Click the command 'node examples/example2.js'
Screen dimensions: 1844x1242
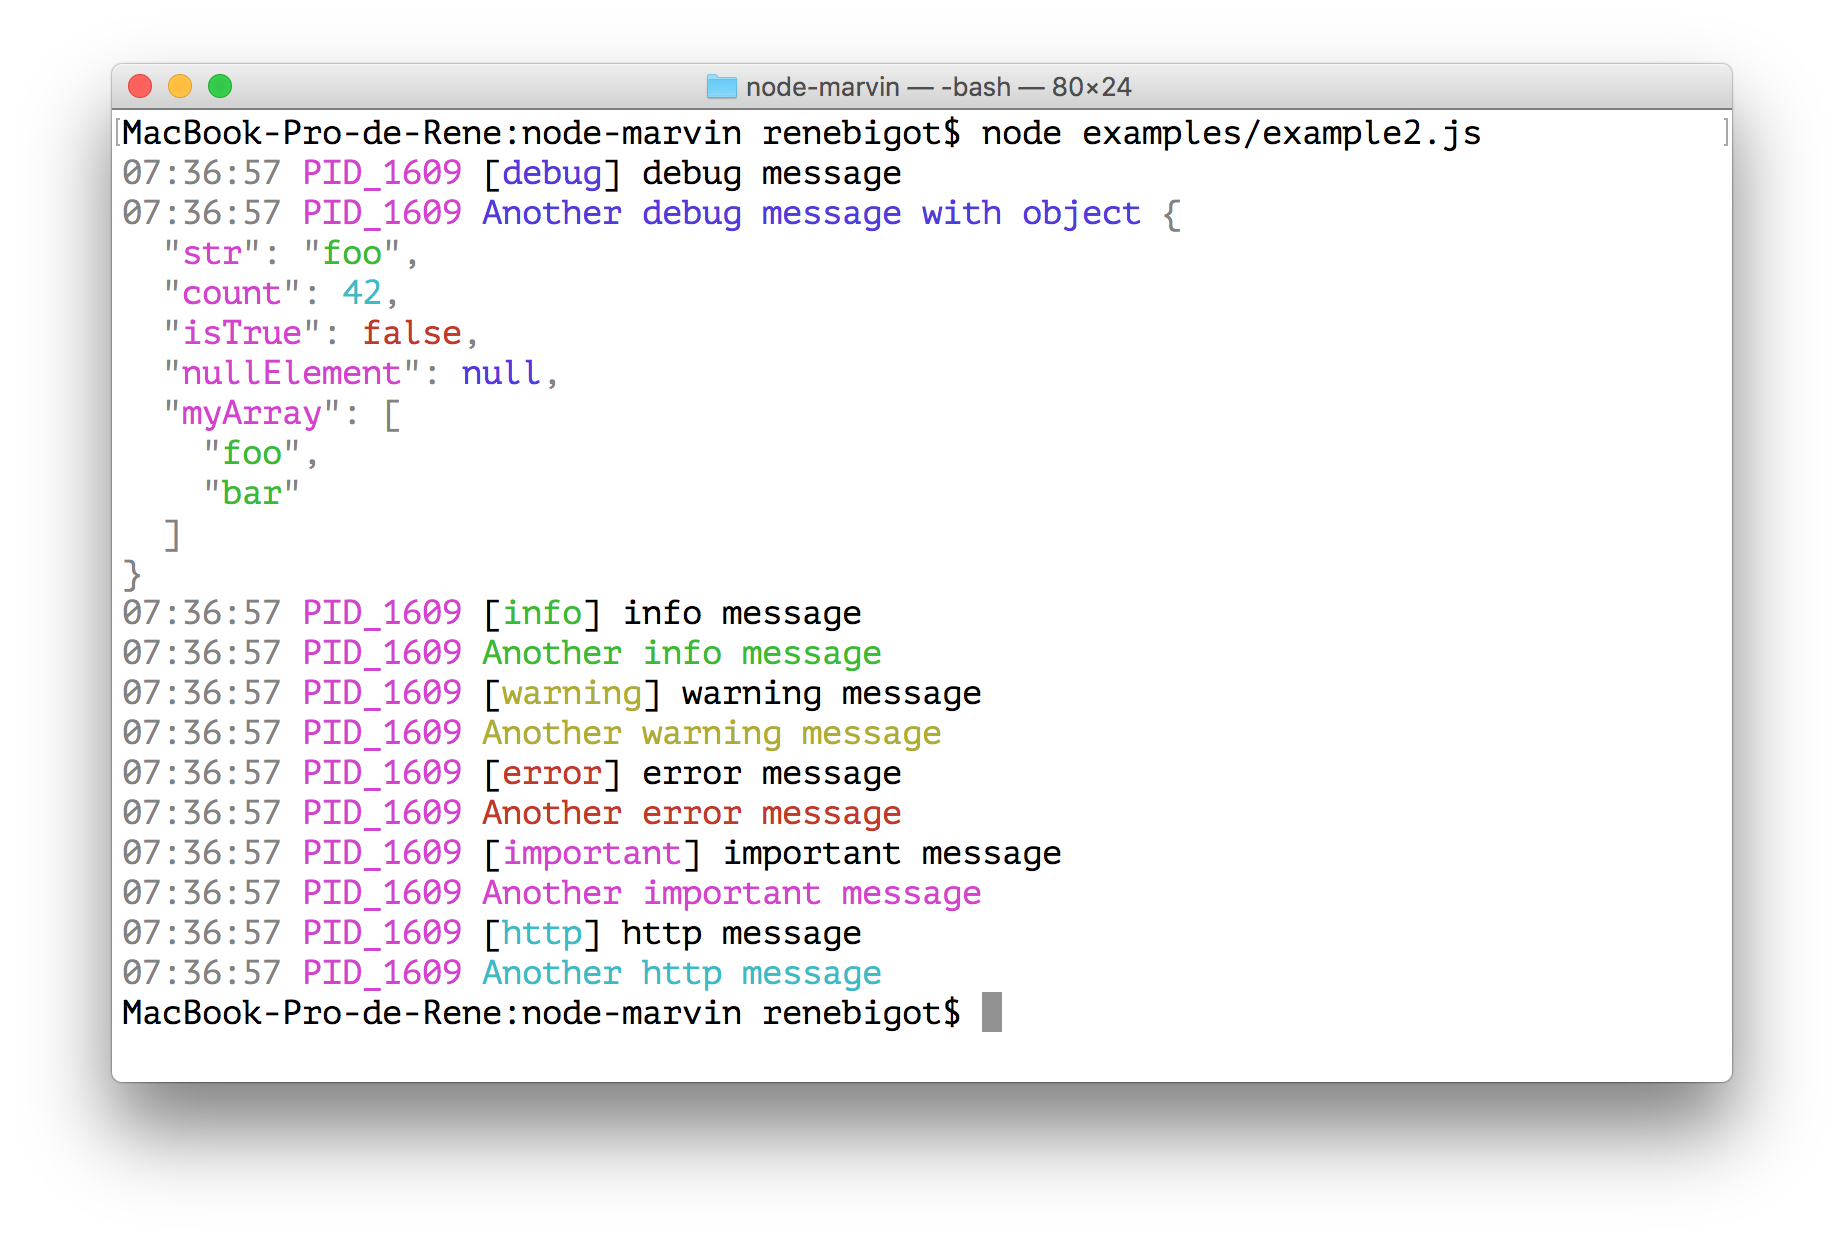click(1231, 133)
